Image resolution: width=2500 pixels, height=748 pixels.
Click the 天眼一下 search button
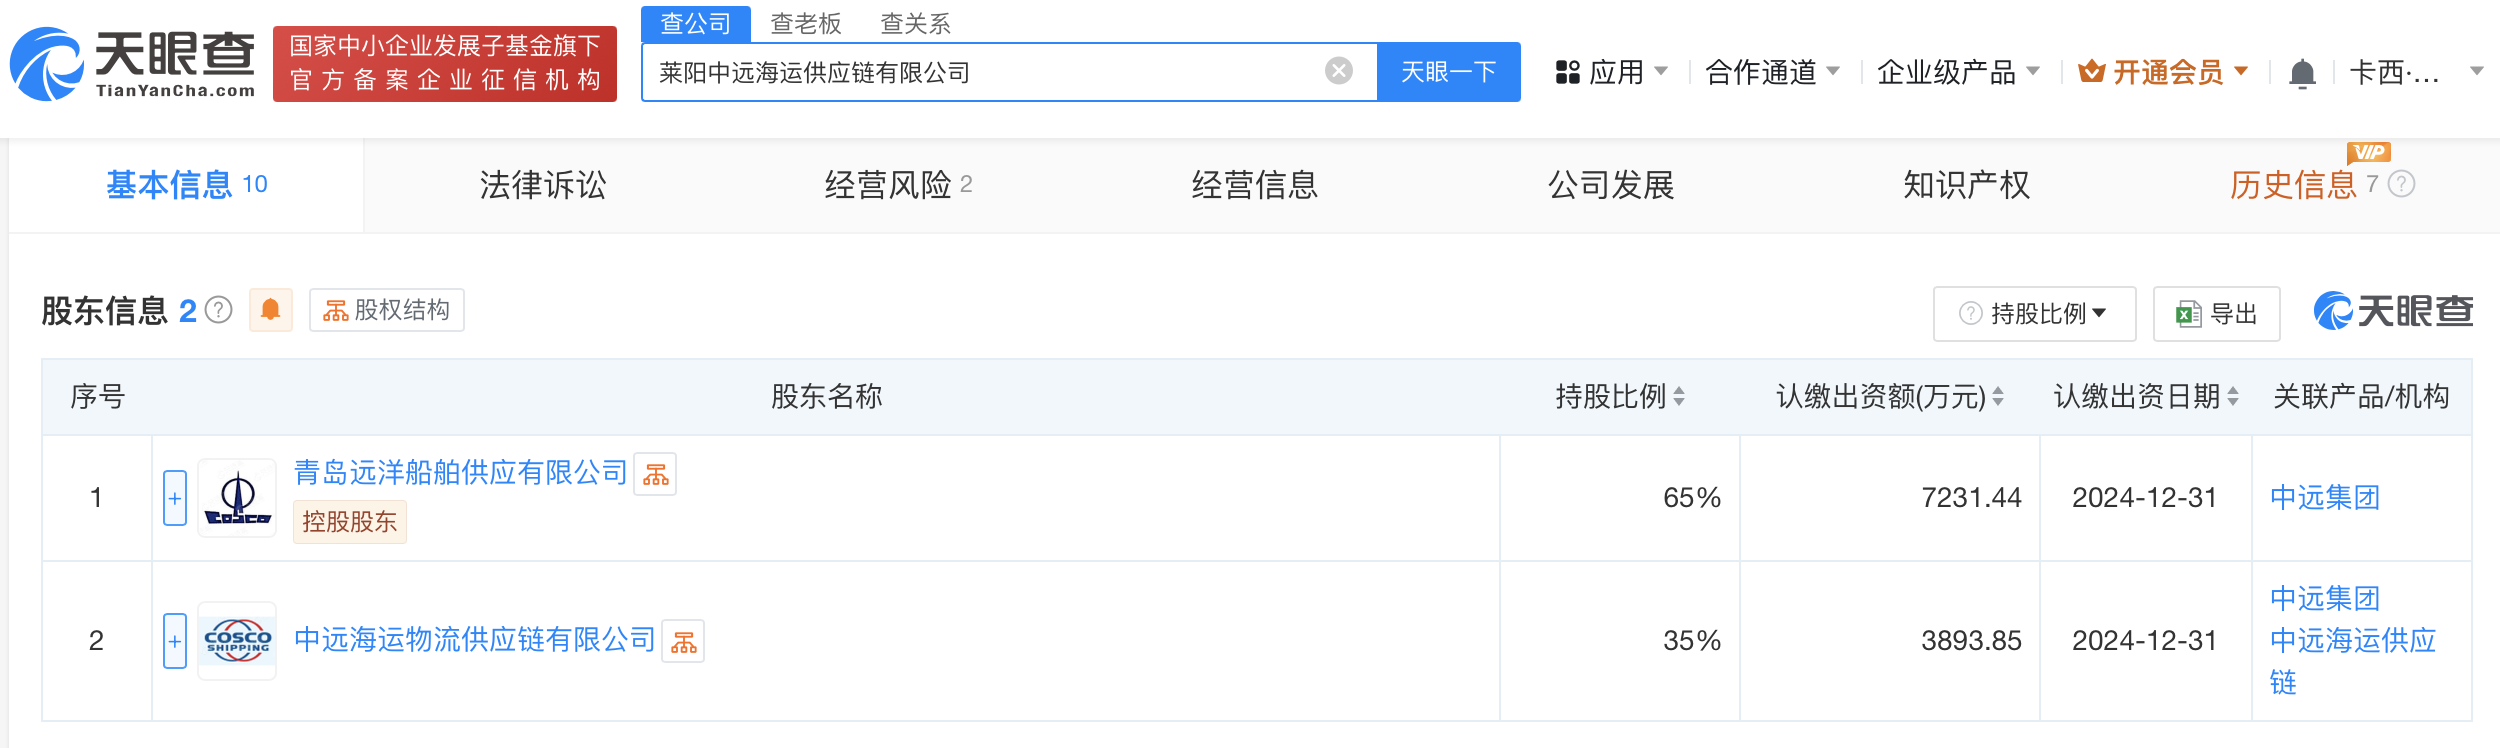(x=1449, y=72)
